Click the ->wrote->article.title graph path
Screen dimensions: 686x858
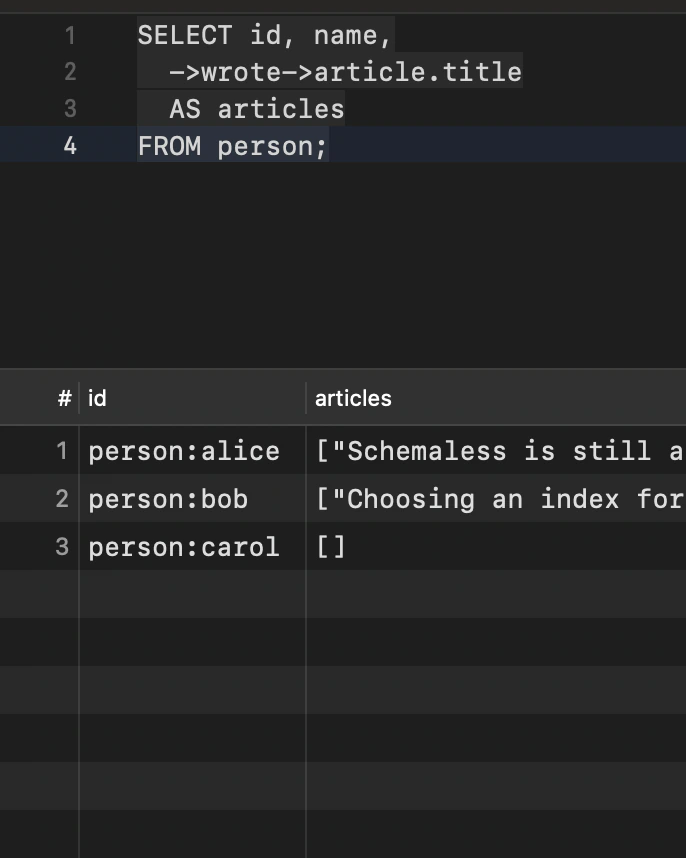coord(346,72)
